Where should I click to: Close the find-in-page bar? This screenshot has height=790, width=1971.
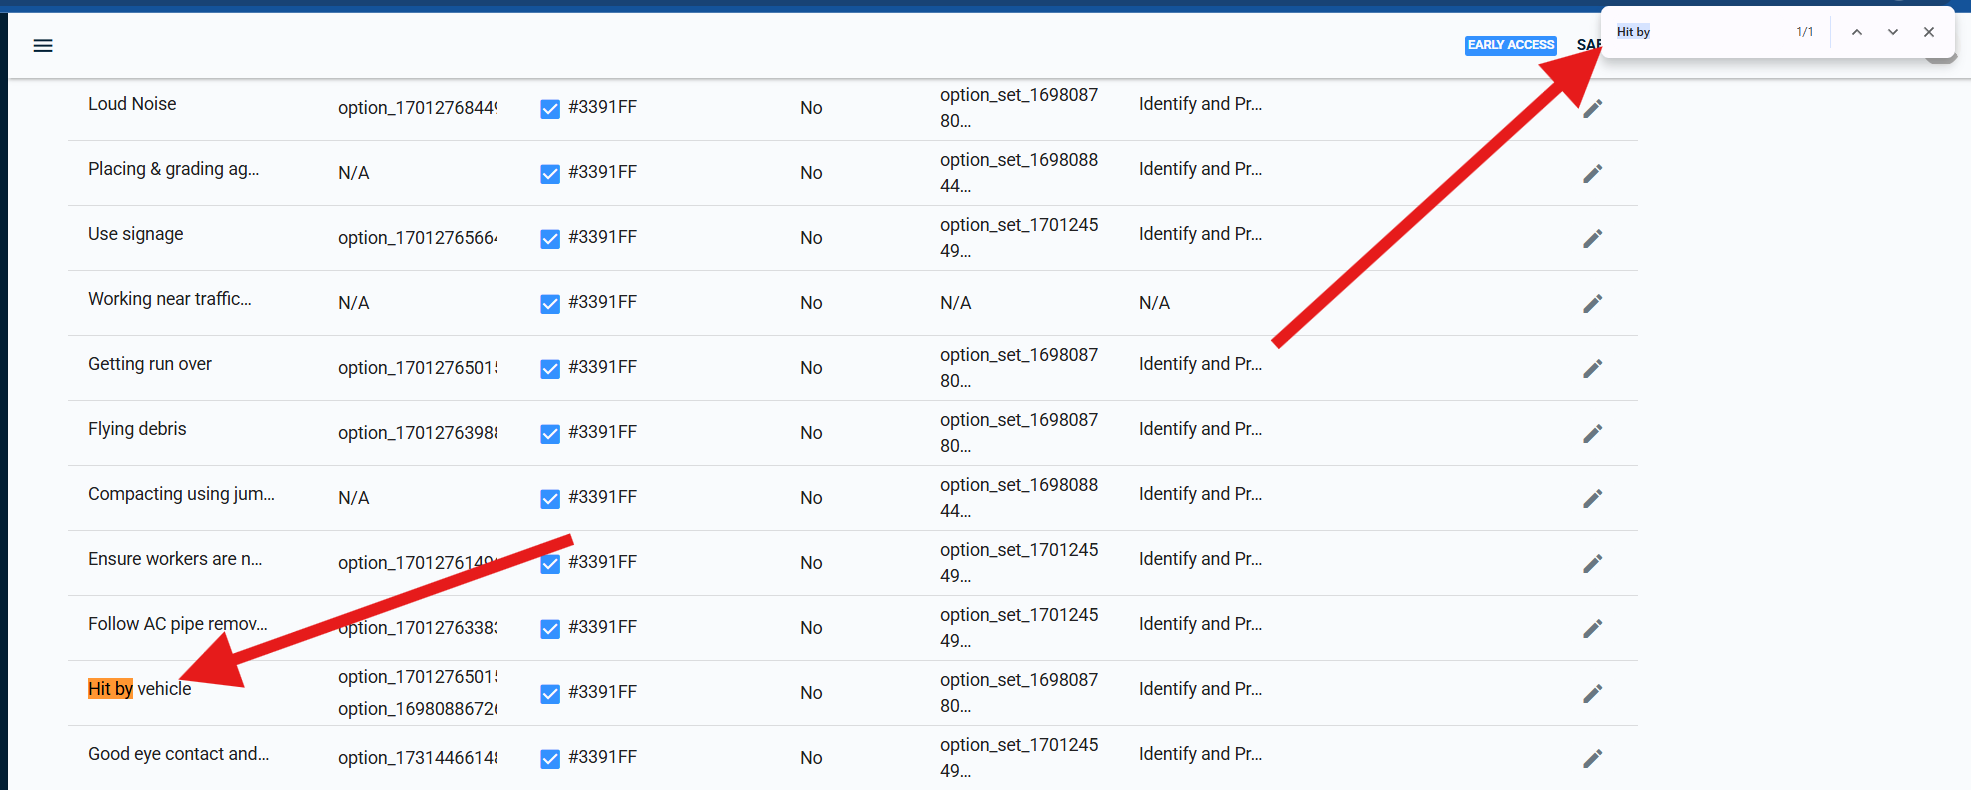coord(1928,32)
